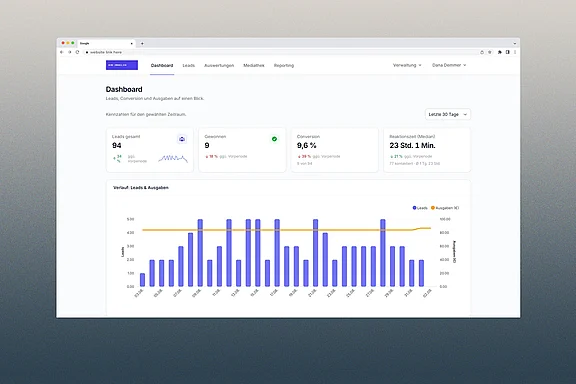Open the Reporting page
576x384 pixels.
tap(284, 65)
